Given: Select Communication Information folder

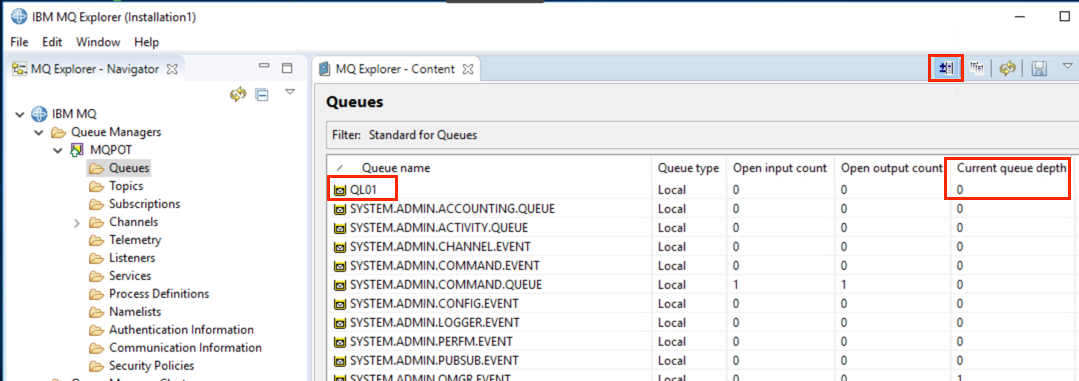Looking at the screenshot, I should coord(185,347).
